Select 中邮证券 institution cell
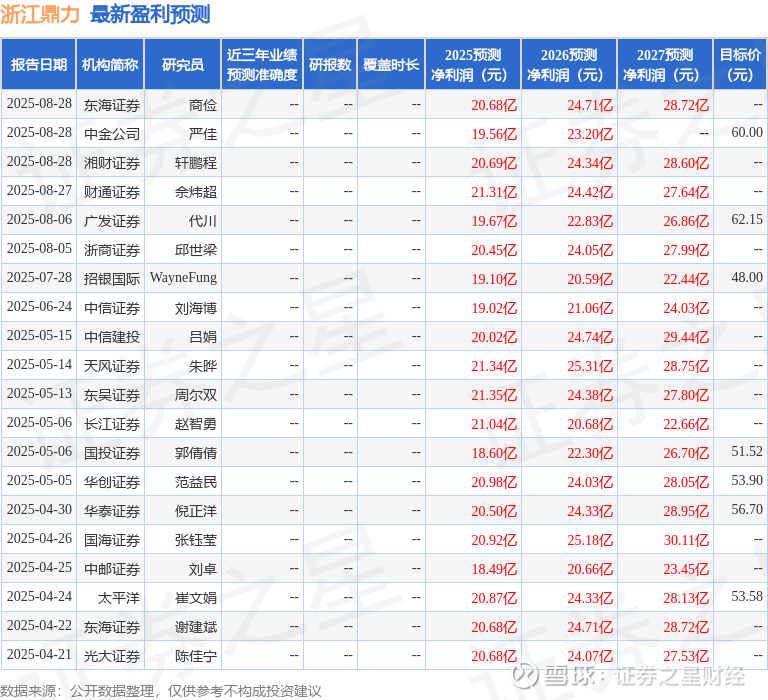Viewport: 768px width, 700px height. [112, 569]
